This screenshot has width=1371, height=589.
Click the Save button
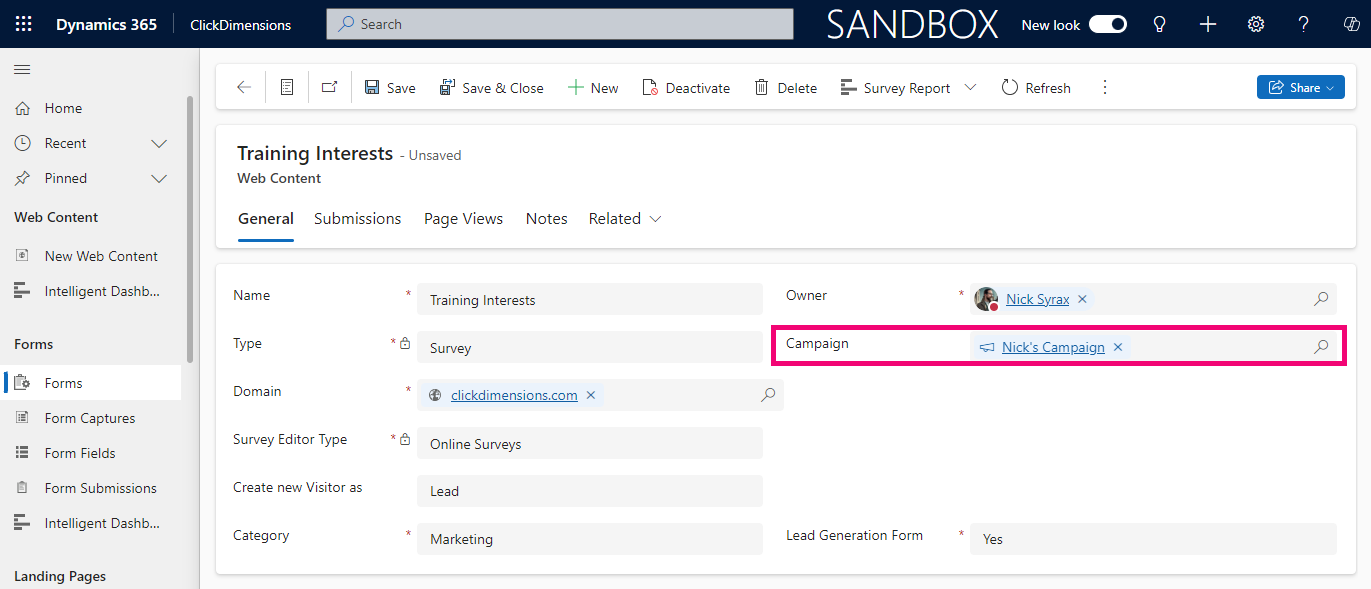(x=390, y=88)
